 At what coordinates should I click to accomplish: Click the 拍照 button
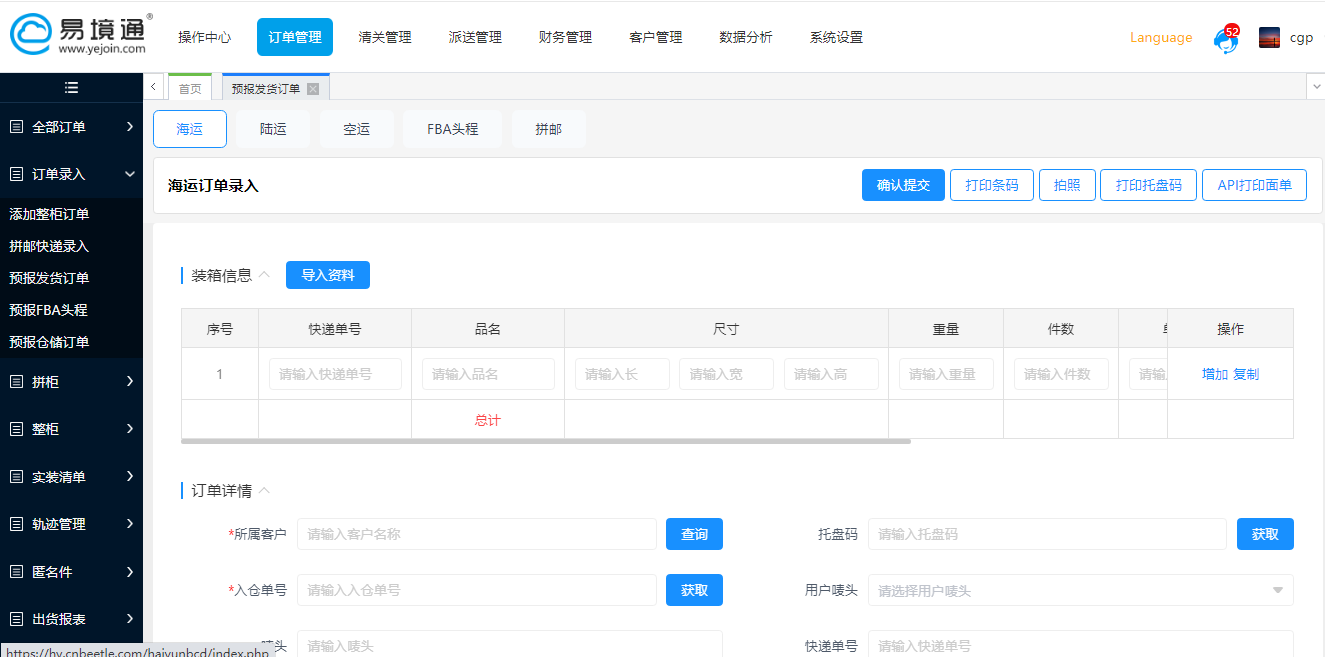tap(1067, 185)
